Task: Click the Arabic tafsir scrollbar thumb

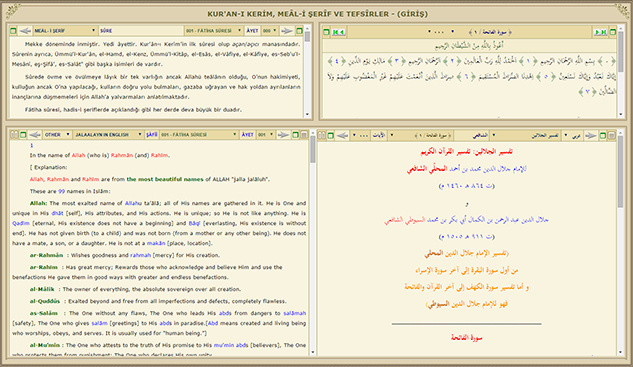Action: tap(620, 172)
